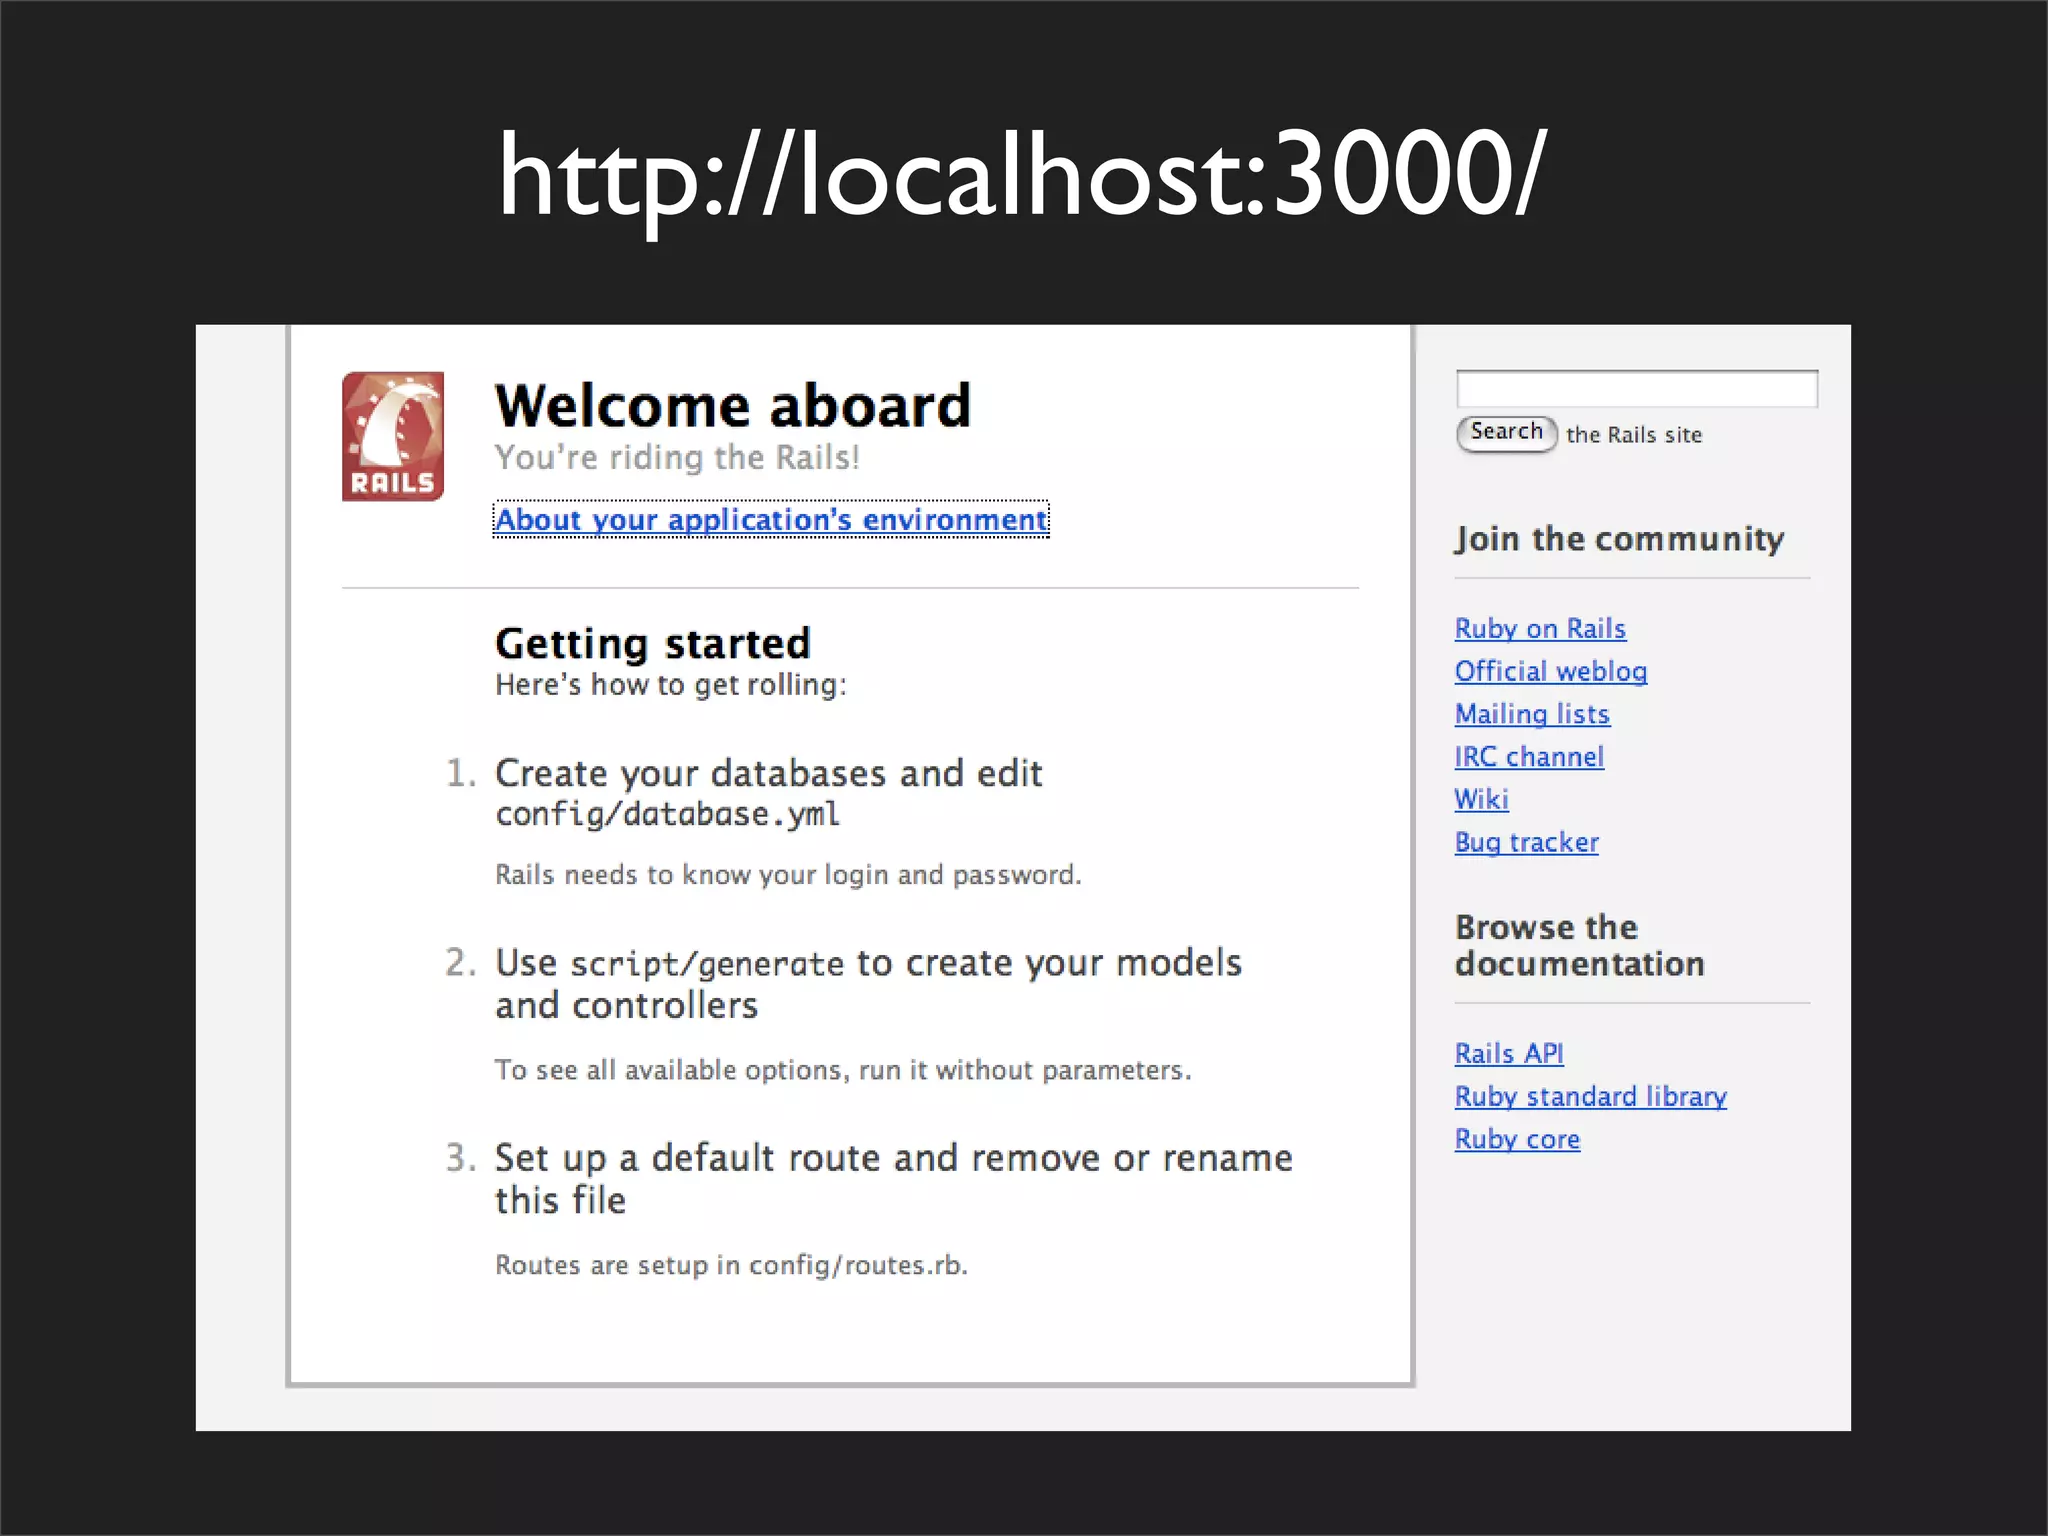The image size is (2048, 1536).
Task: Click the Welcome aboard heading
Action: pyautogui.click(x=733, y=405)
